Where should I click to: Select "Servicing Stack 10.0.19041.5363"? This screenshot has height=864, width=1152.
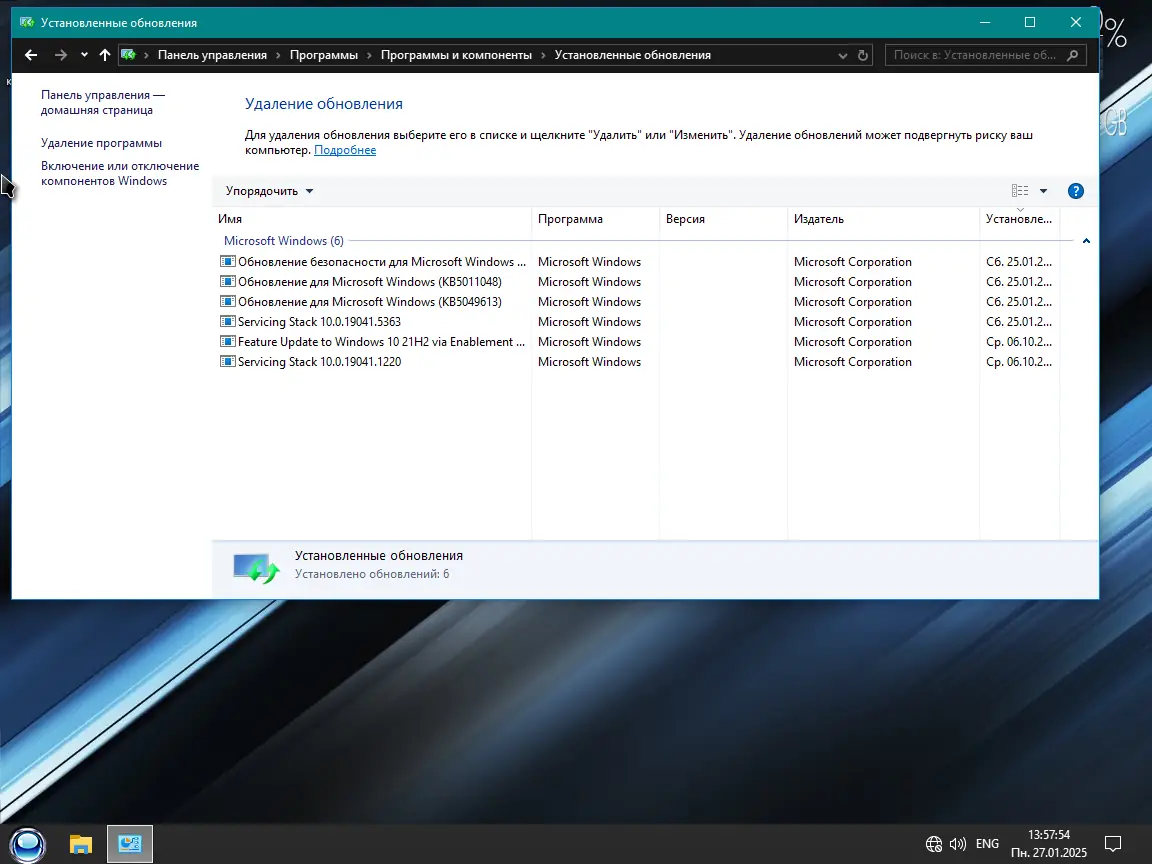[636, 322]
